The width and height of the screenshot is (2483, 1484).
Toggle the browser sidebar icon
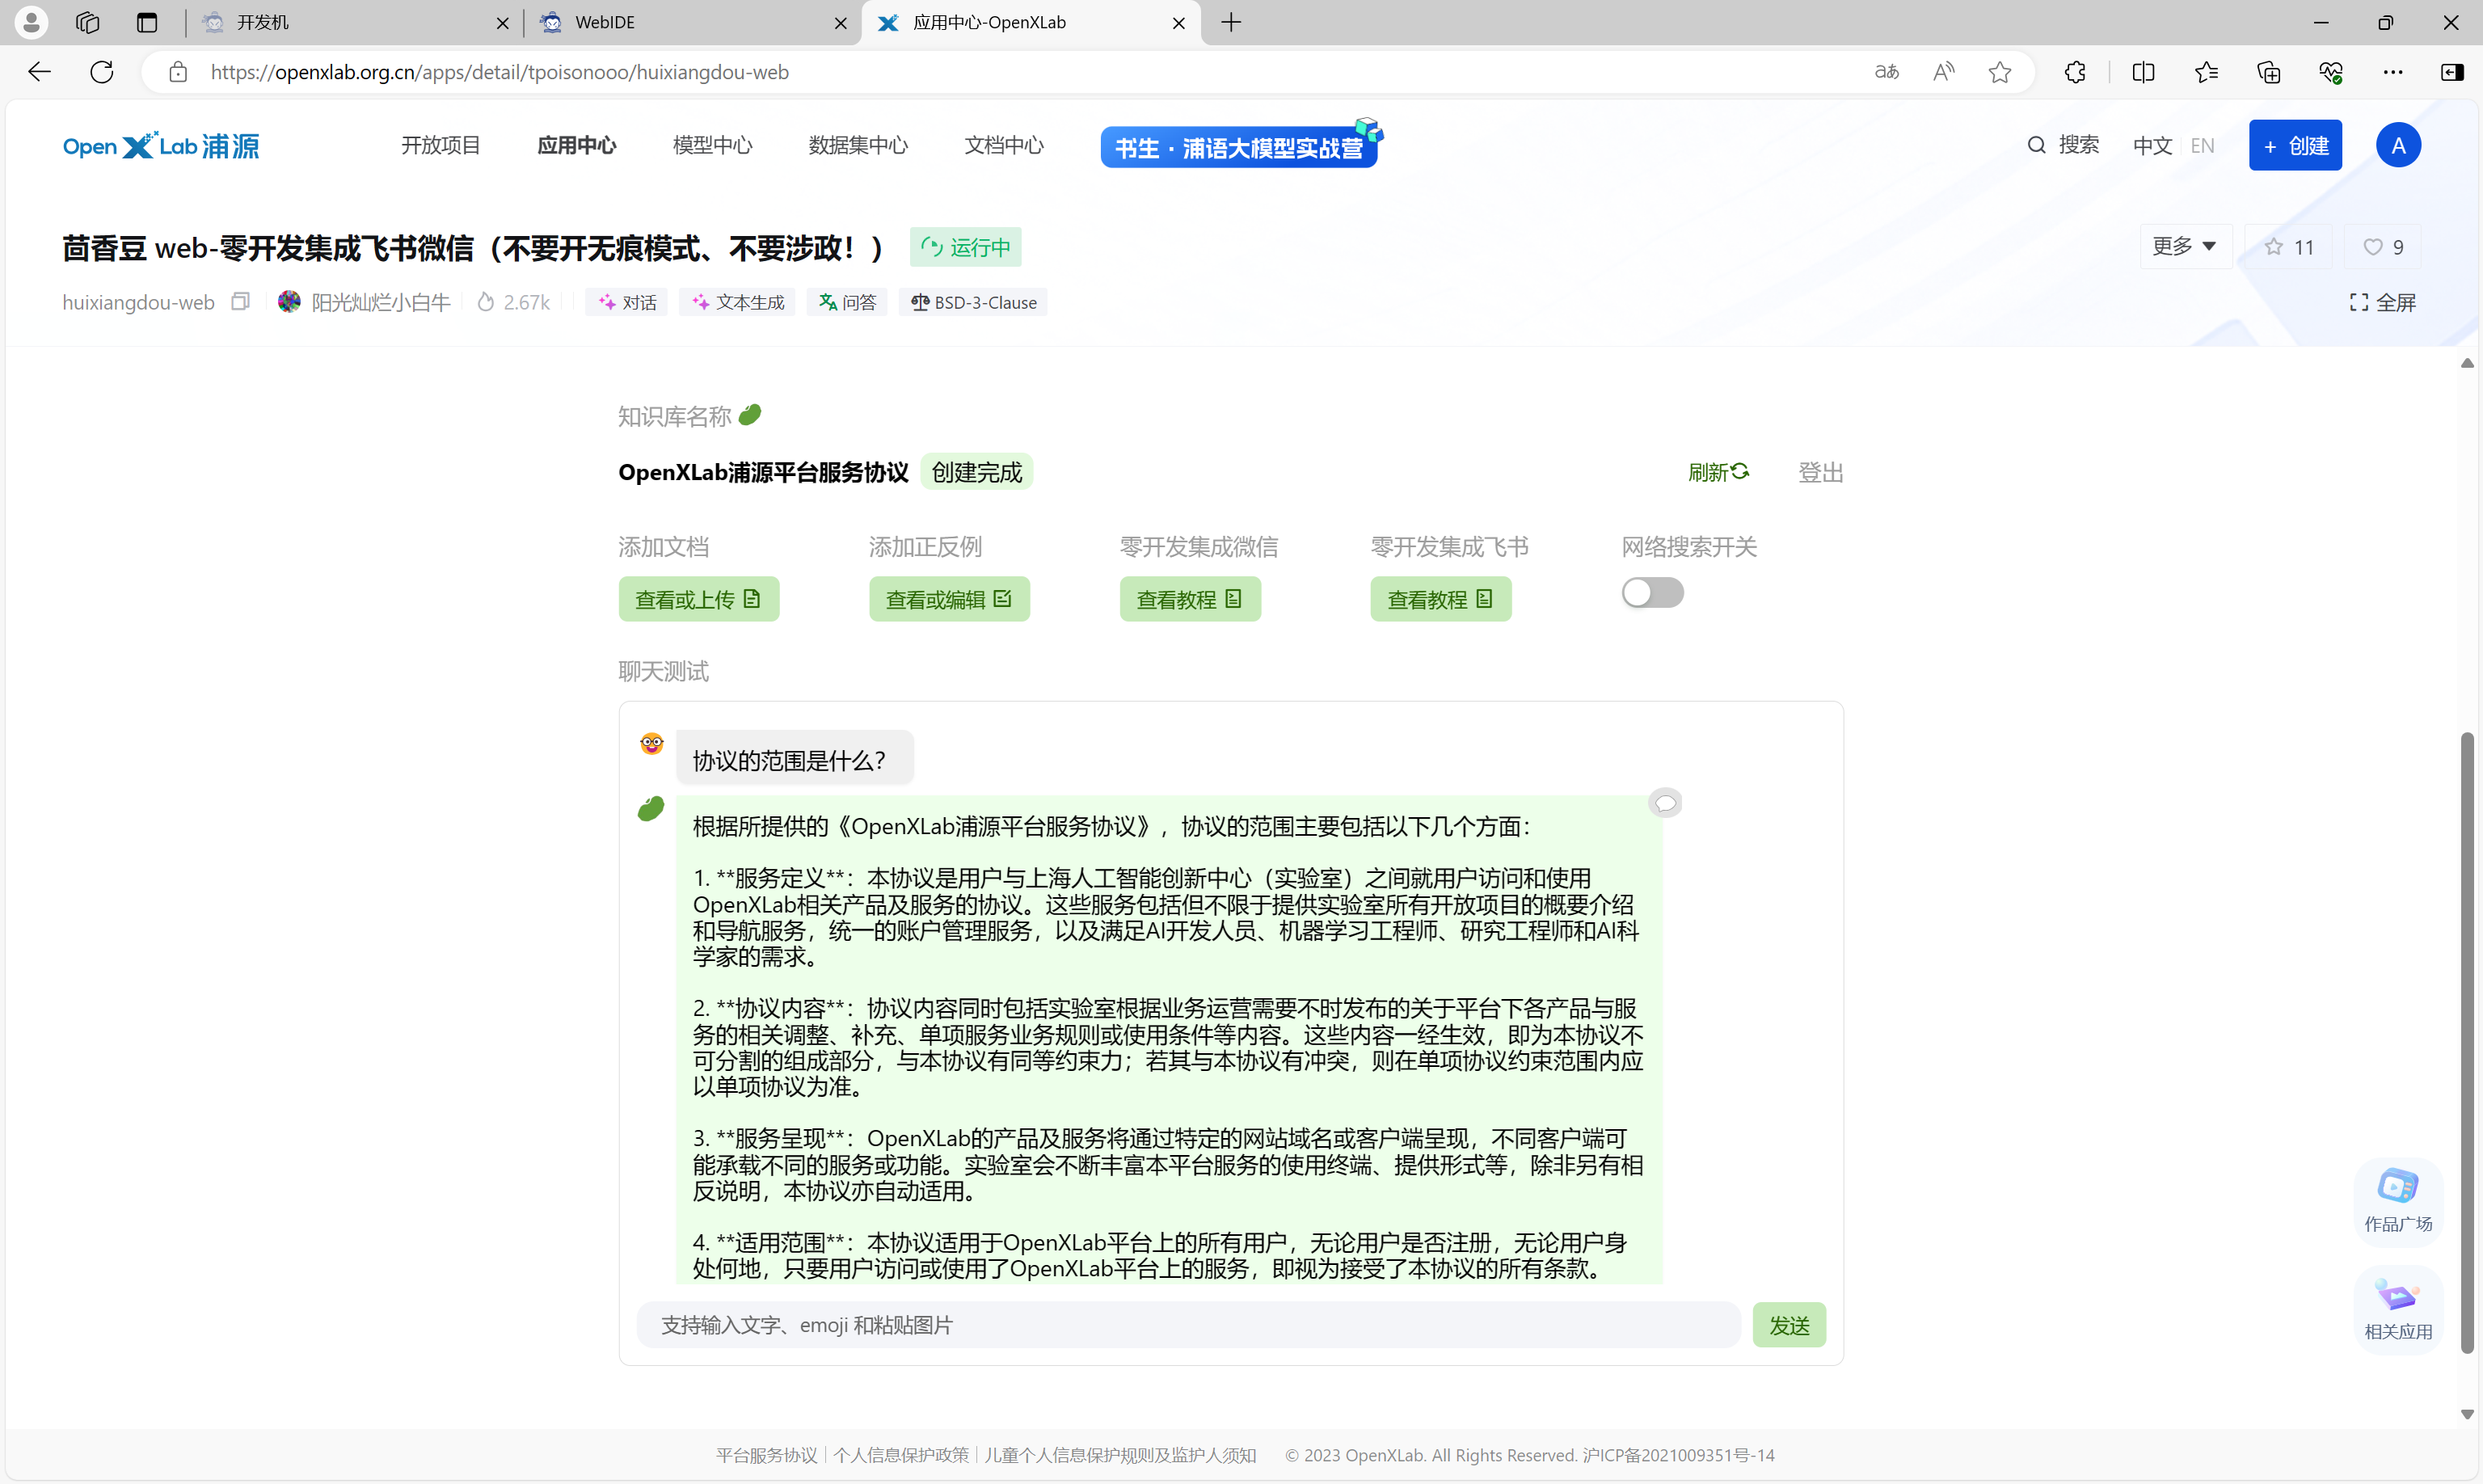2452,72
